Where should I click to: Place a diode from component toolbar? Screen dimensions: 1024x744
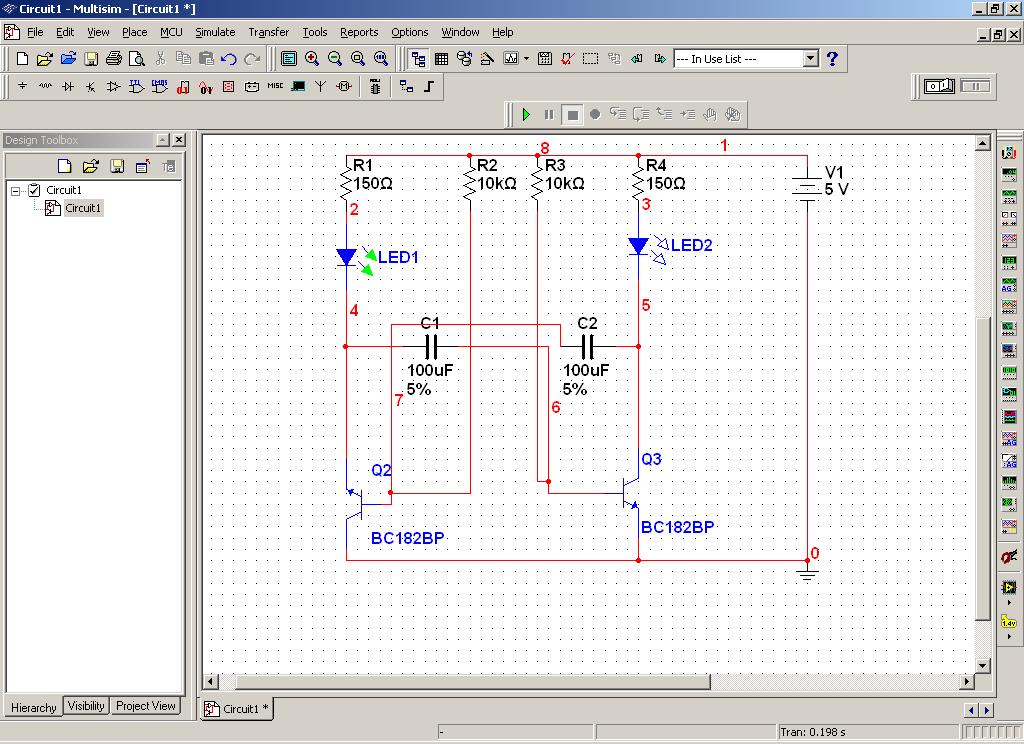pyautogui.click(x=68, y=87)
